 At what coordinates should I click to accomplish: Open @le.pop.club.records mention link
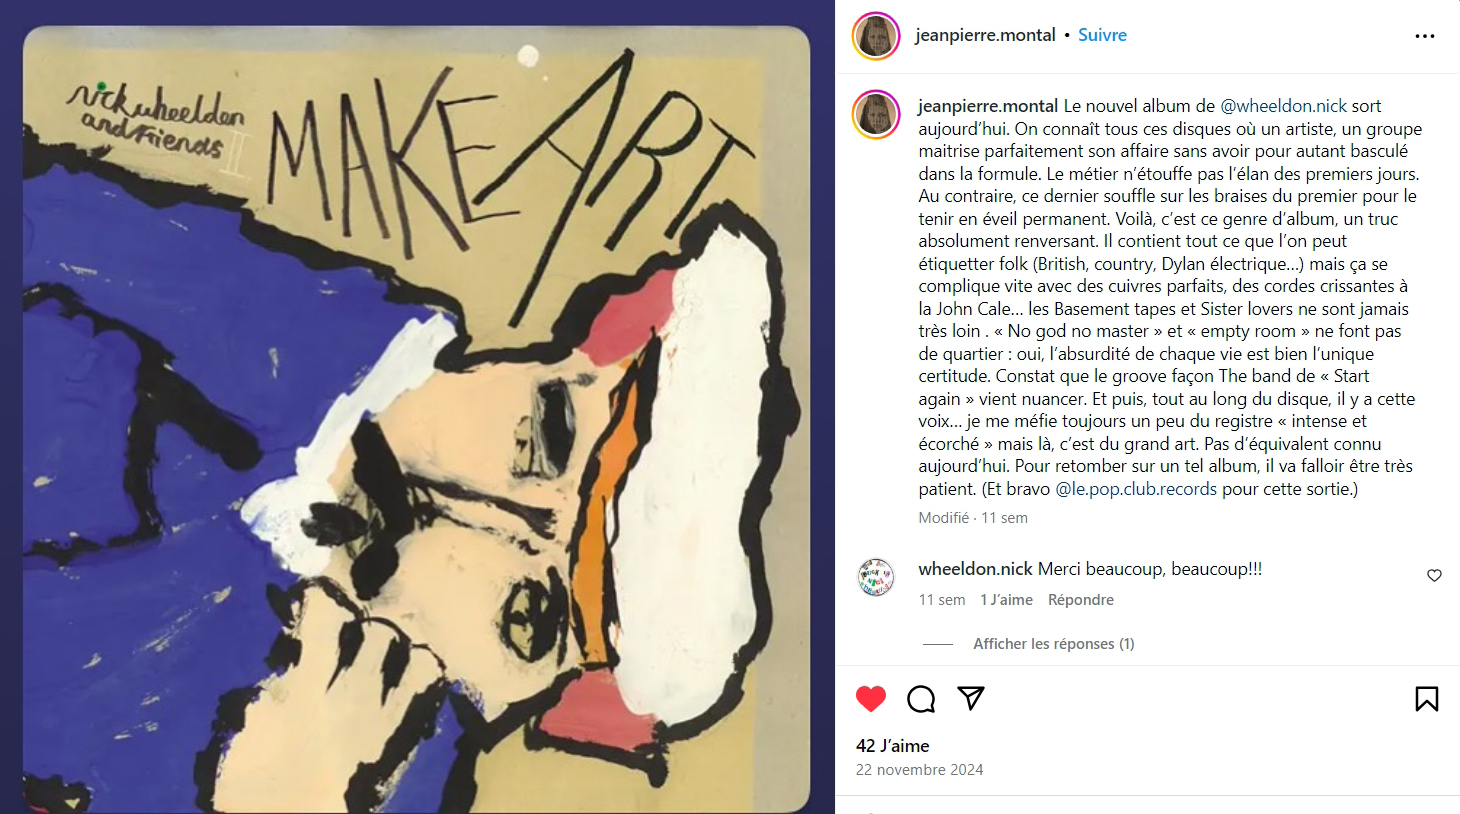pos(1136,489)
